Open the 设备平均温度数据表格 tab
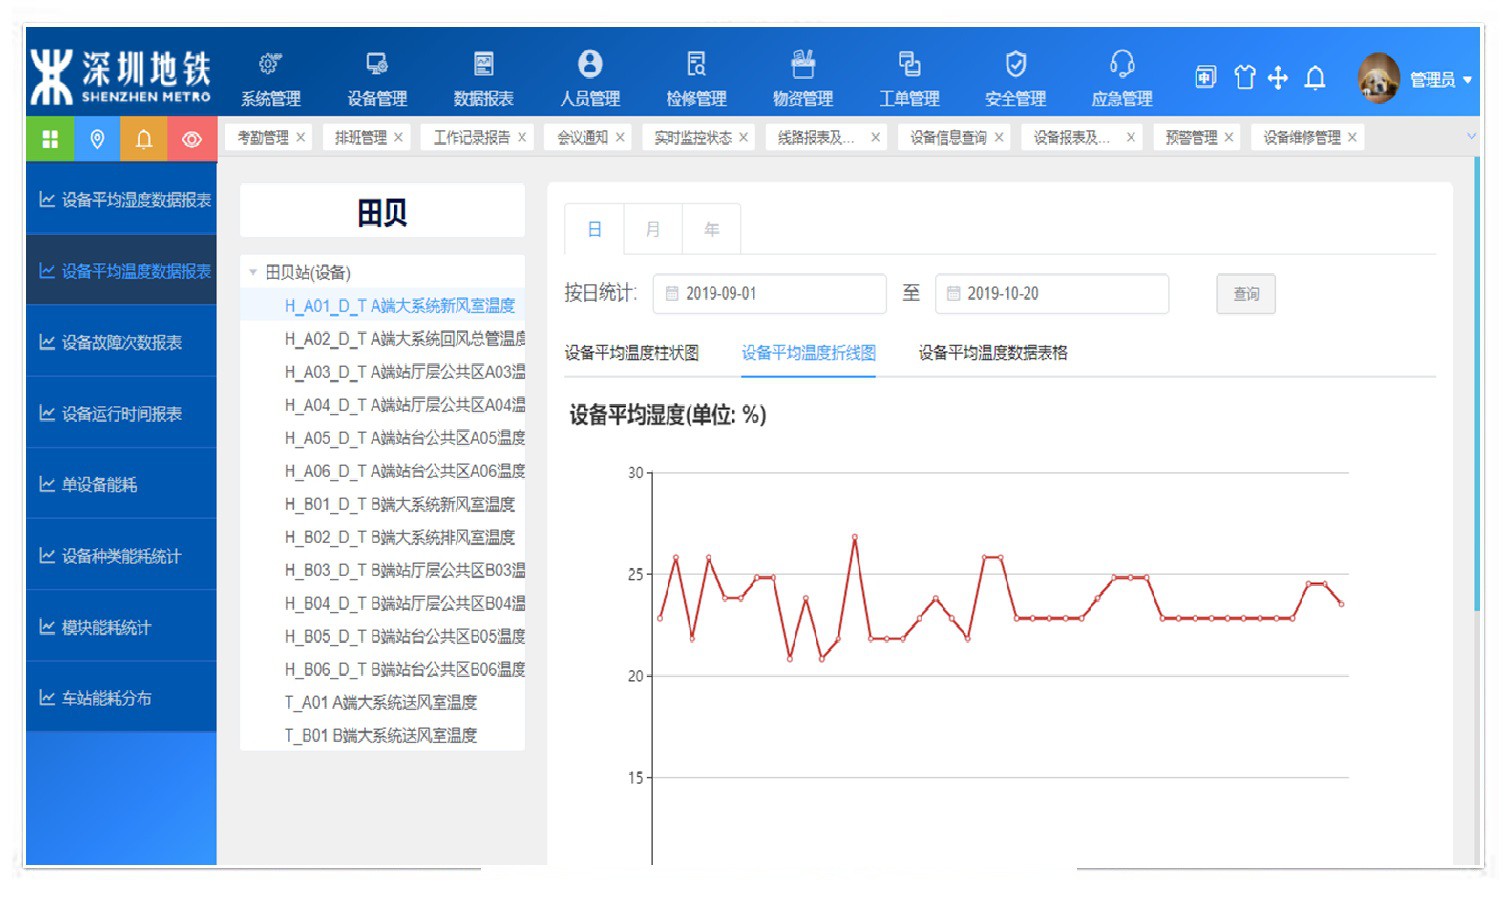 (991, 352)
